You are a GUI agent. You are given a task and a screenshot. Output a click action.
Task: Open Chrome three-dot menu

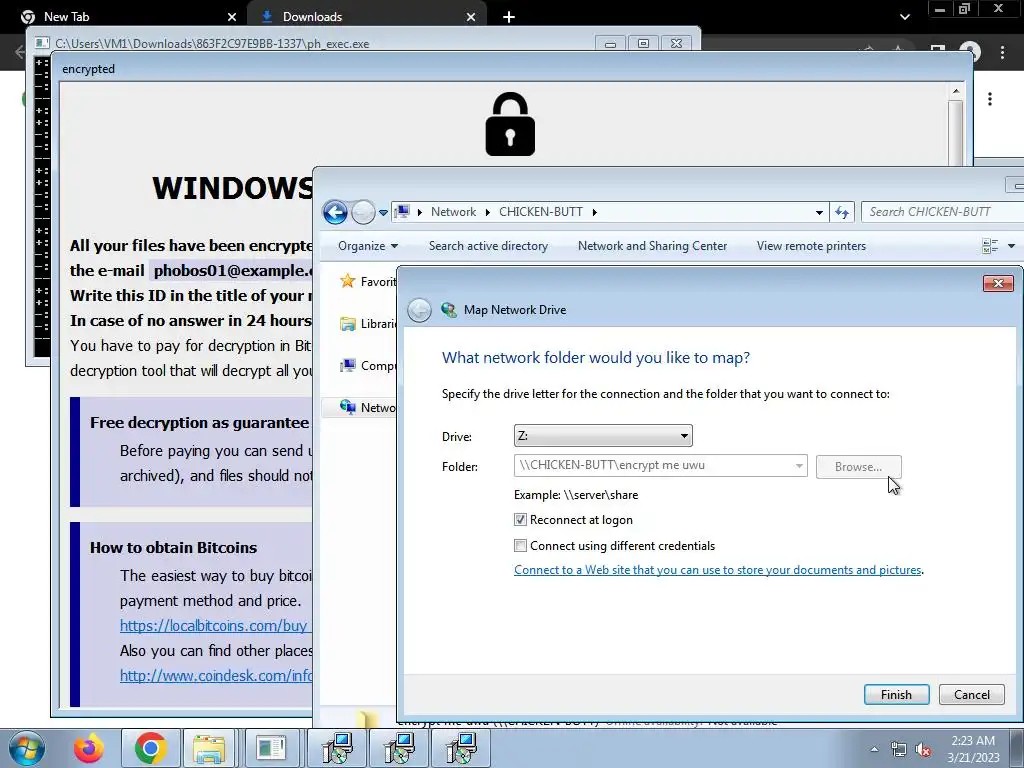(1002, 52)
